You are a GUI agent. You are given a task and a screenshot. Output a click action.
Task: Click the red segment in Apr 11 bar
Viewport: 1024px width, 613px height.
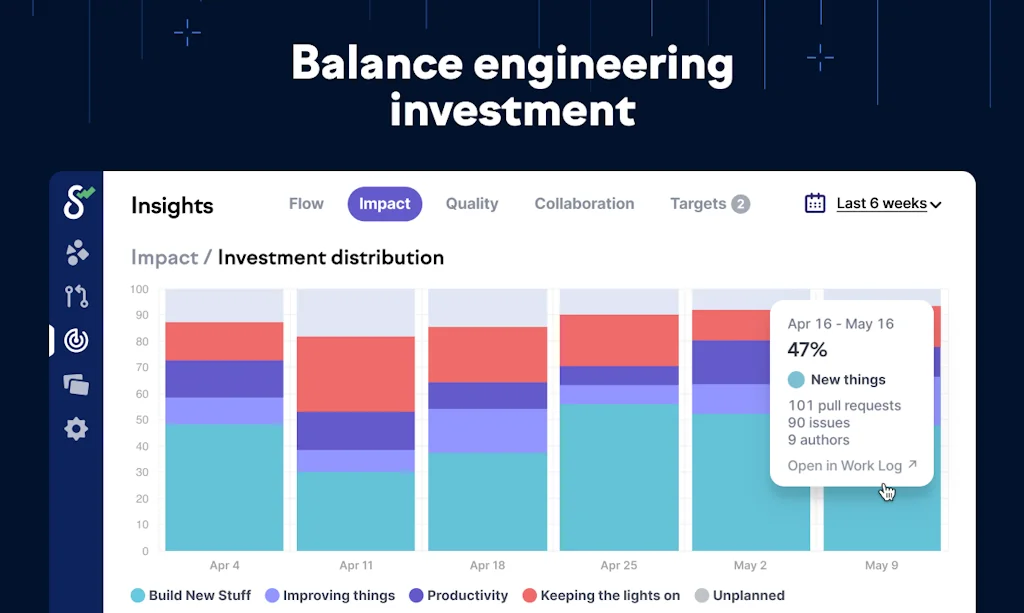pos(355,373)
